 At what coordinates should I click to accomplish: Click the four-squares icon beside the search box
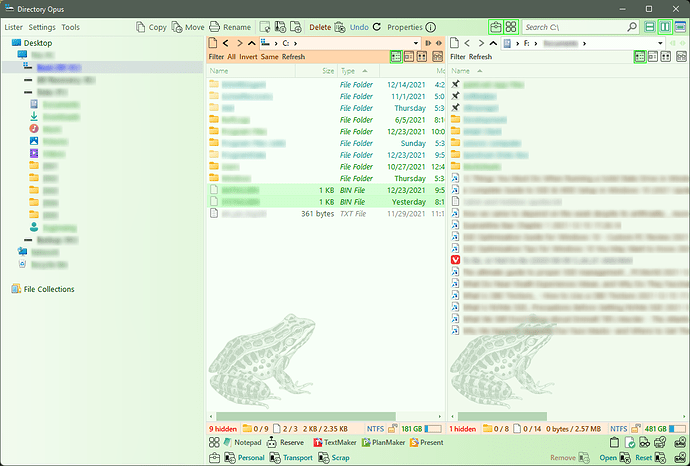click(511, 27)
